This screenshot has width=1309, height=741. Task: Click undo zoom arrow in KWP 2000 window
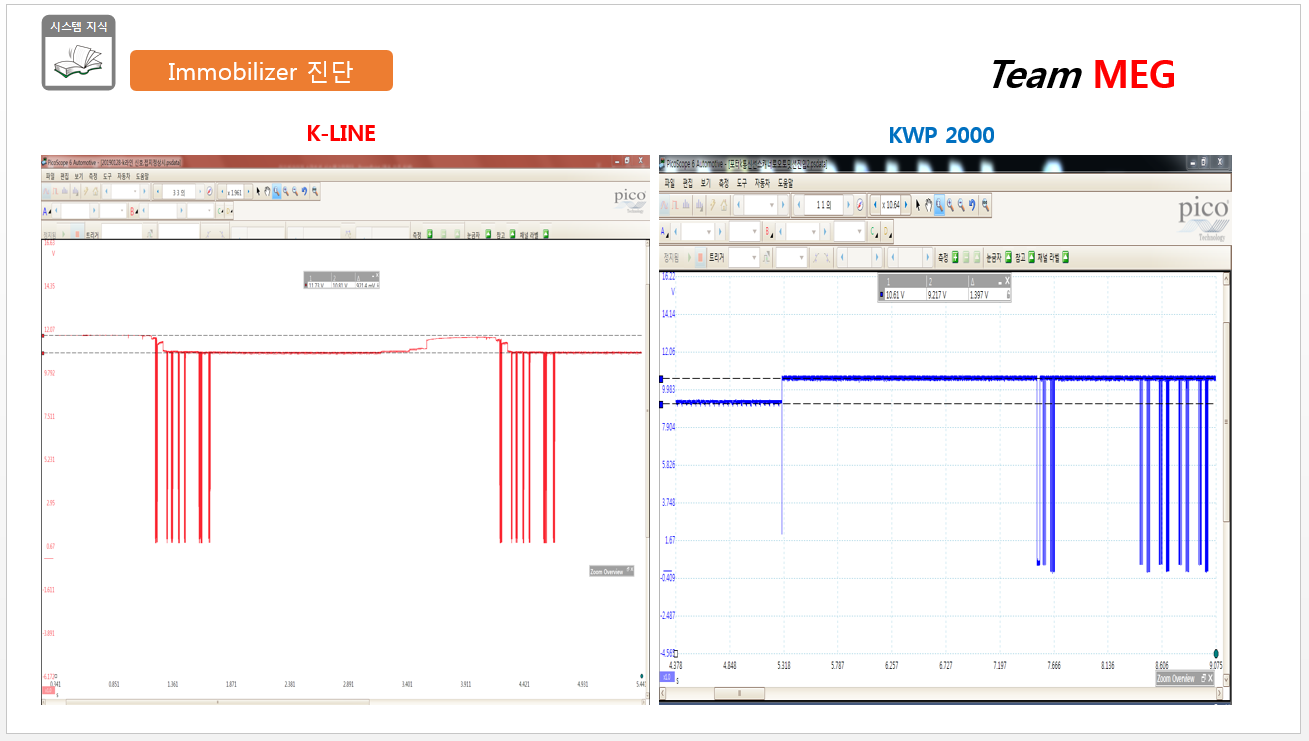(x=972, y=205)
